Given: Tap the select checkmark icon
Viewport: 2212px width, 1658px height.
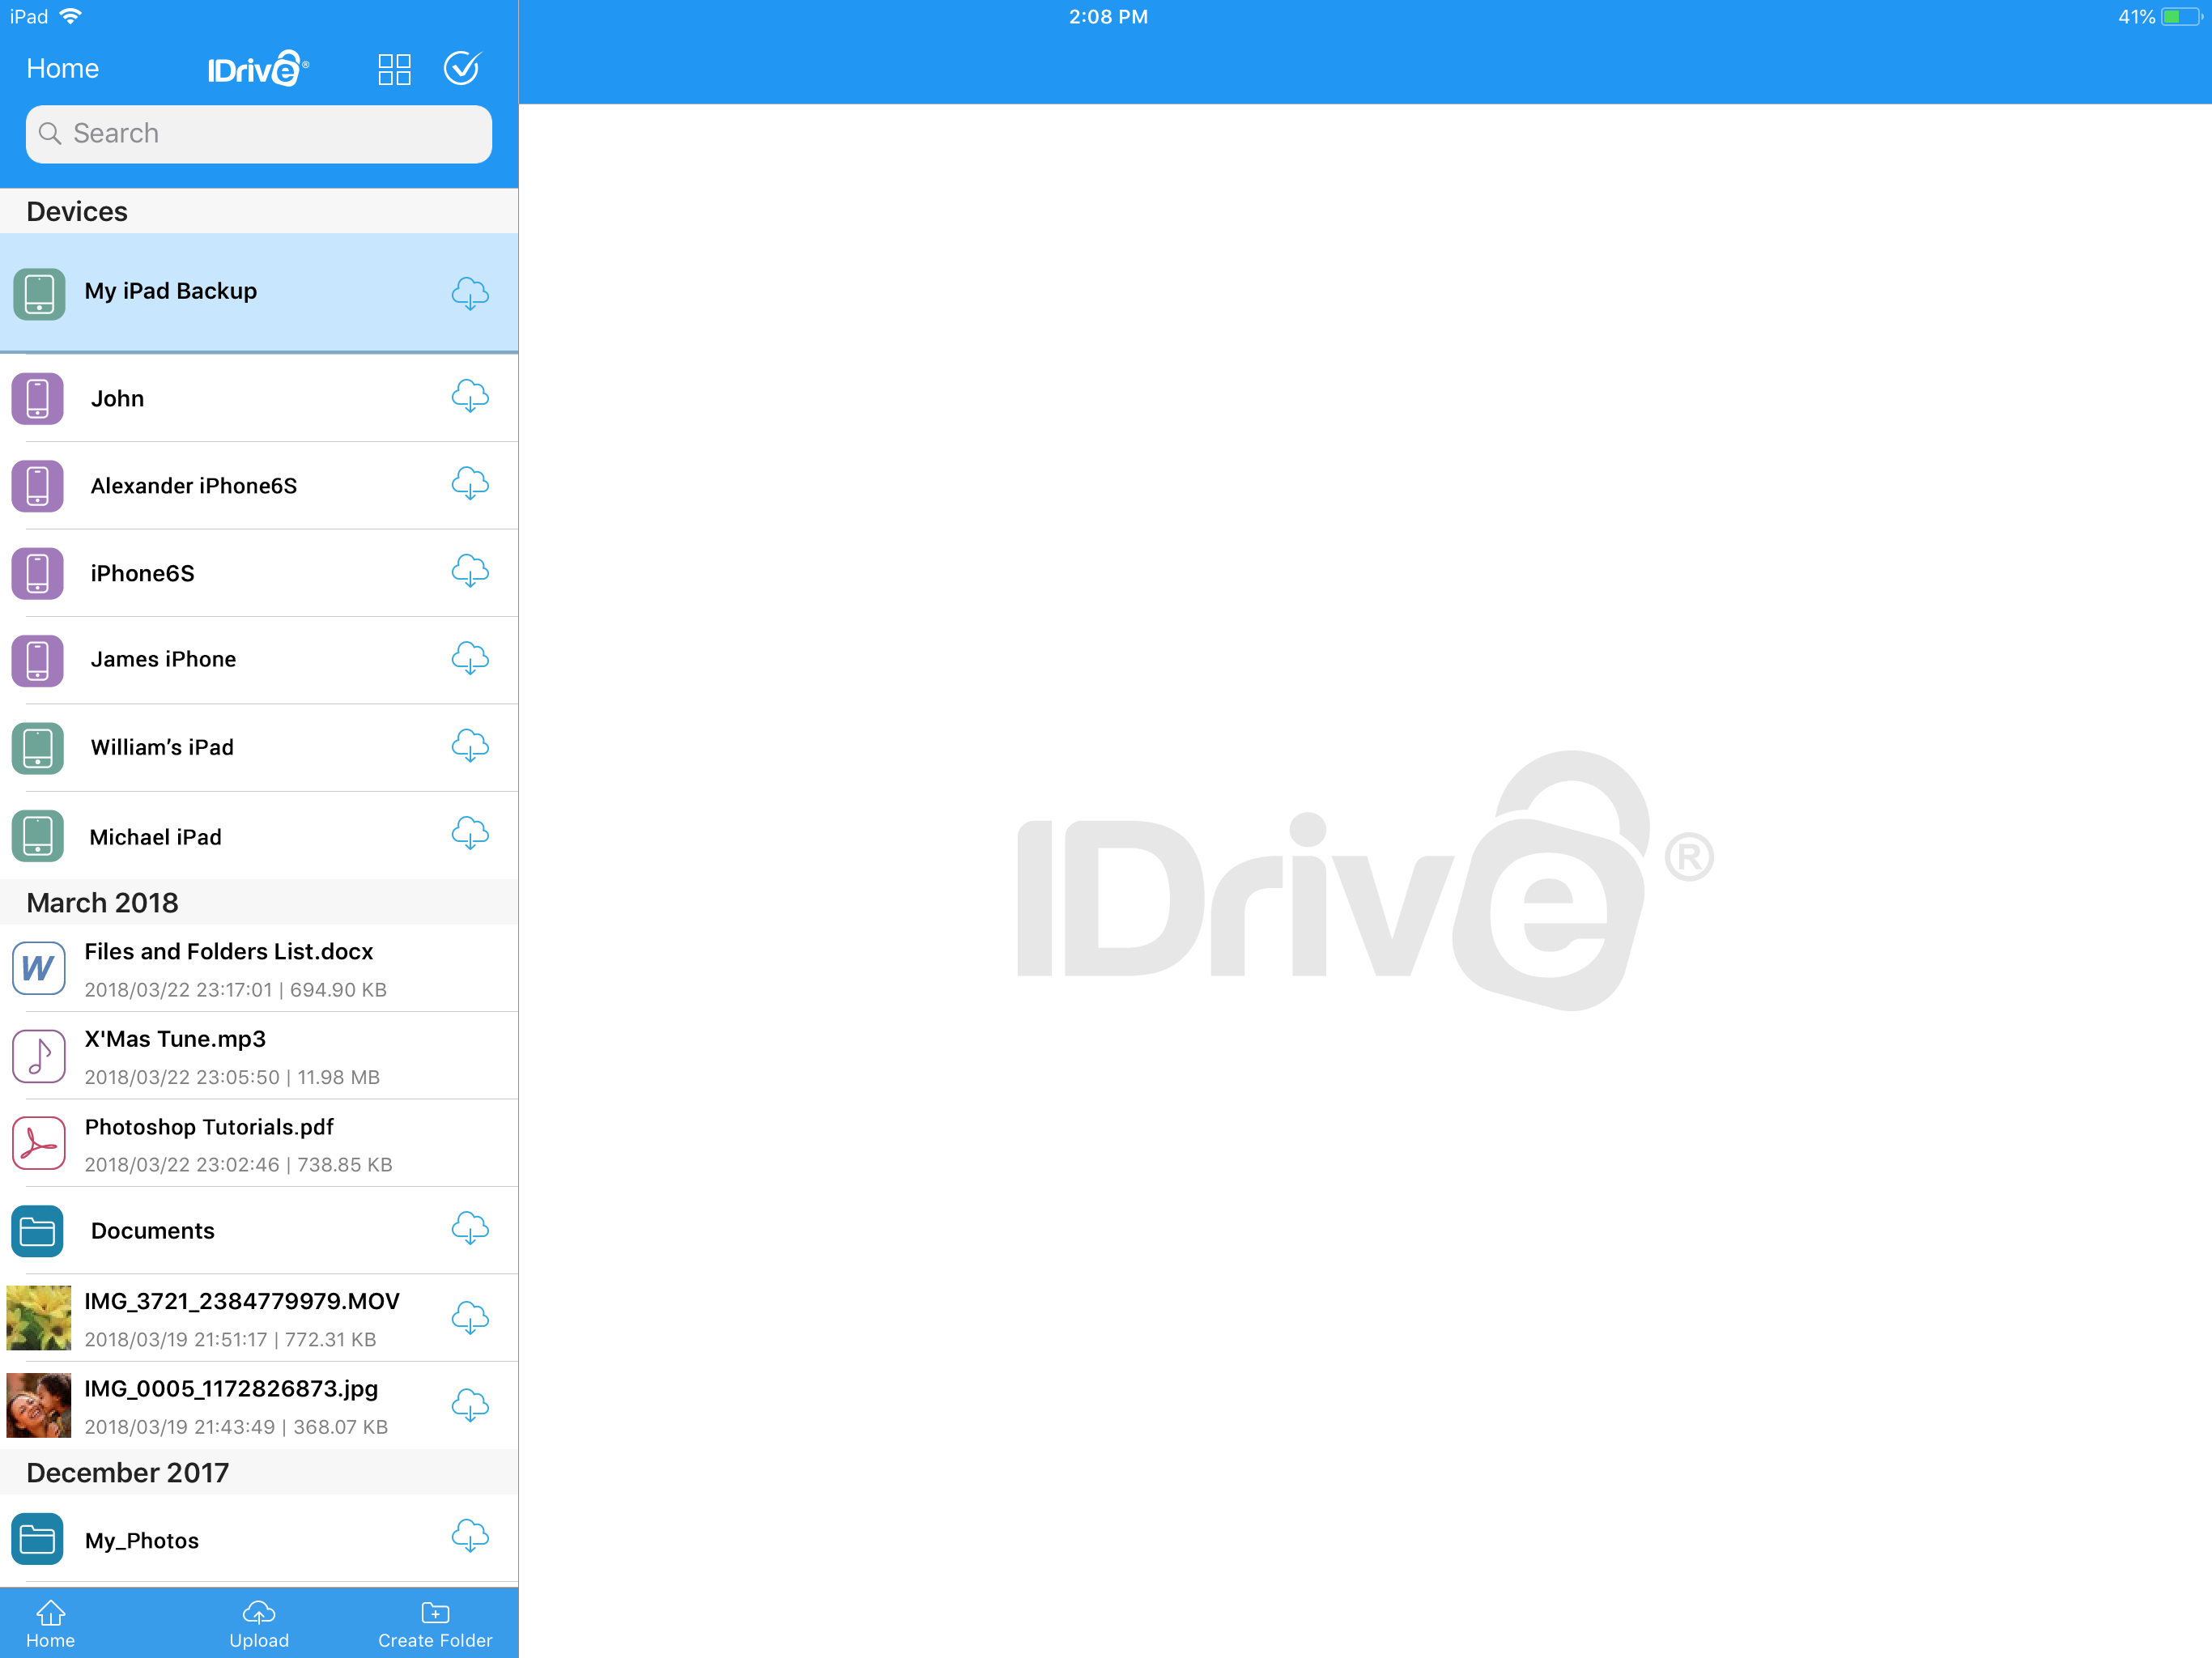Looking at the screenshot, I should 462,68.
